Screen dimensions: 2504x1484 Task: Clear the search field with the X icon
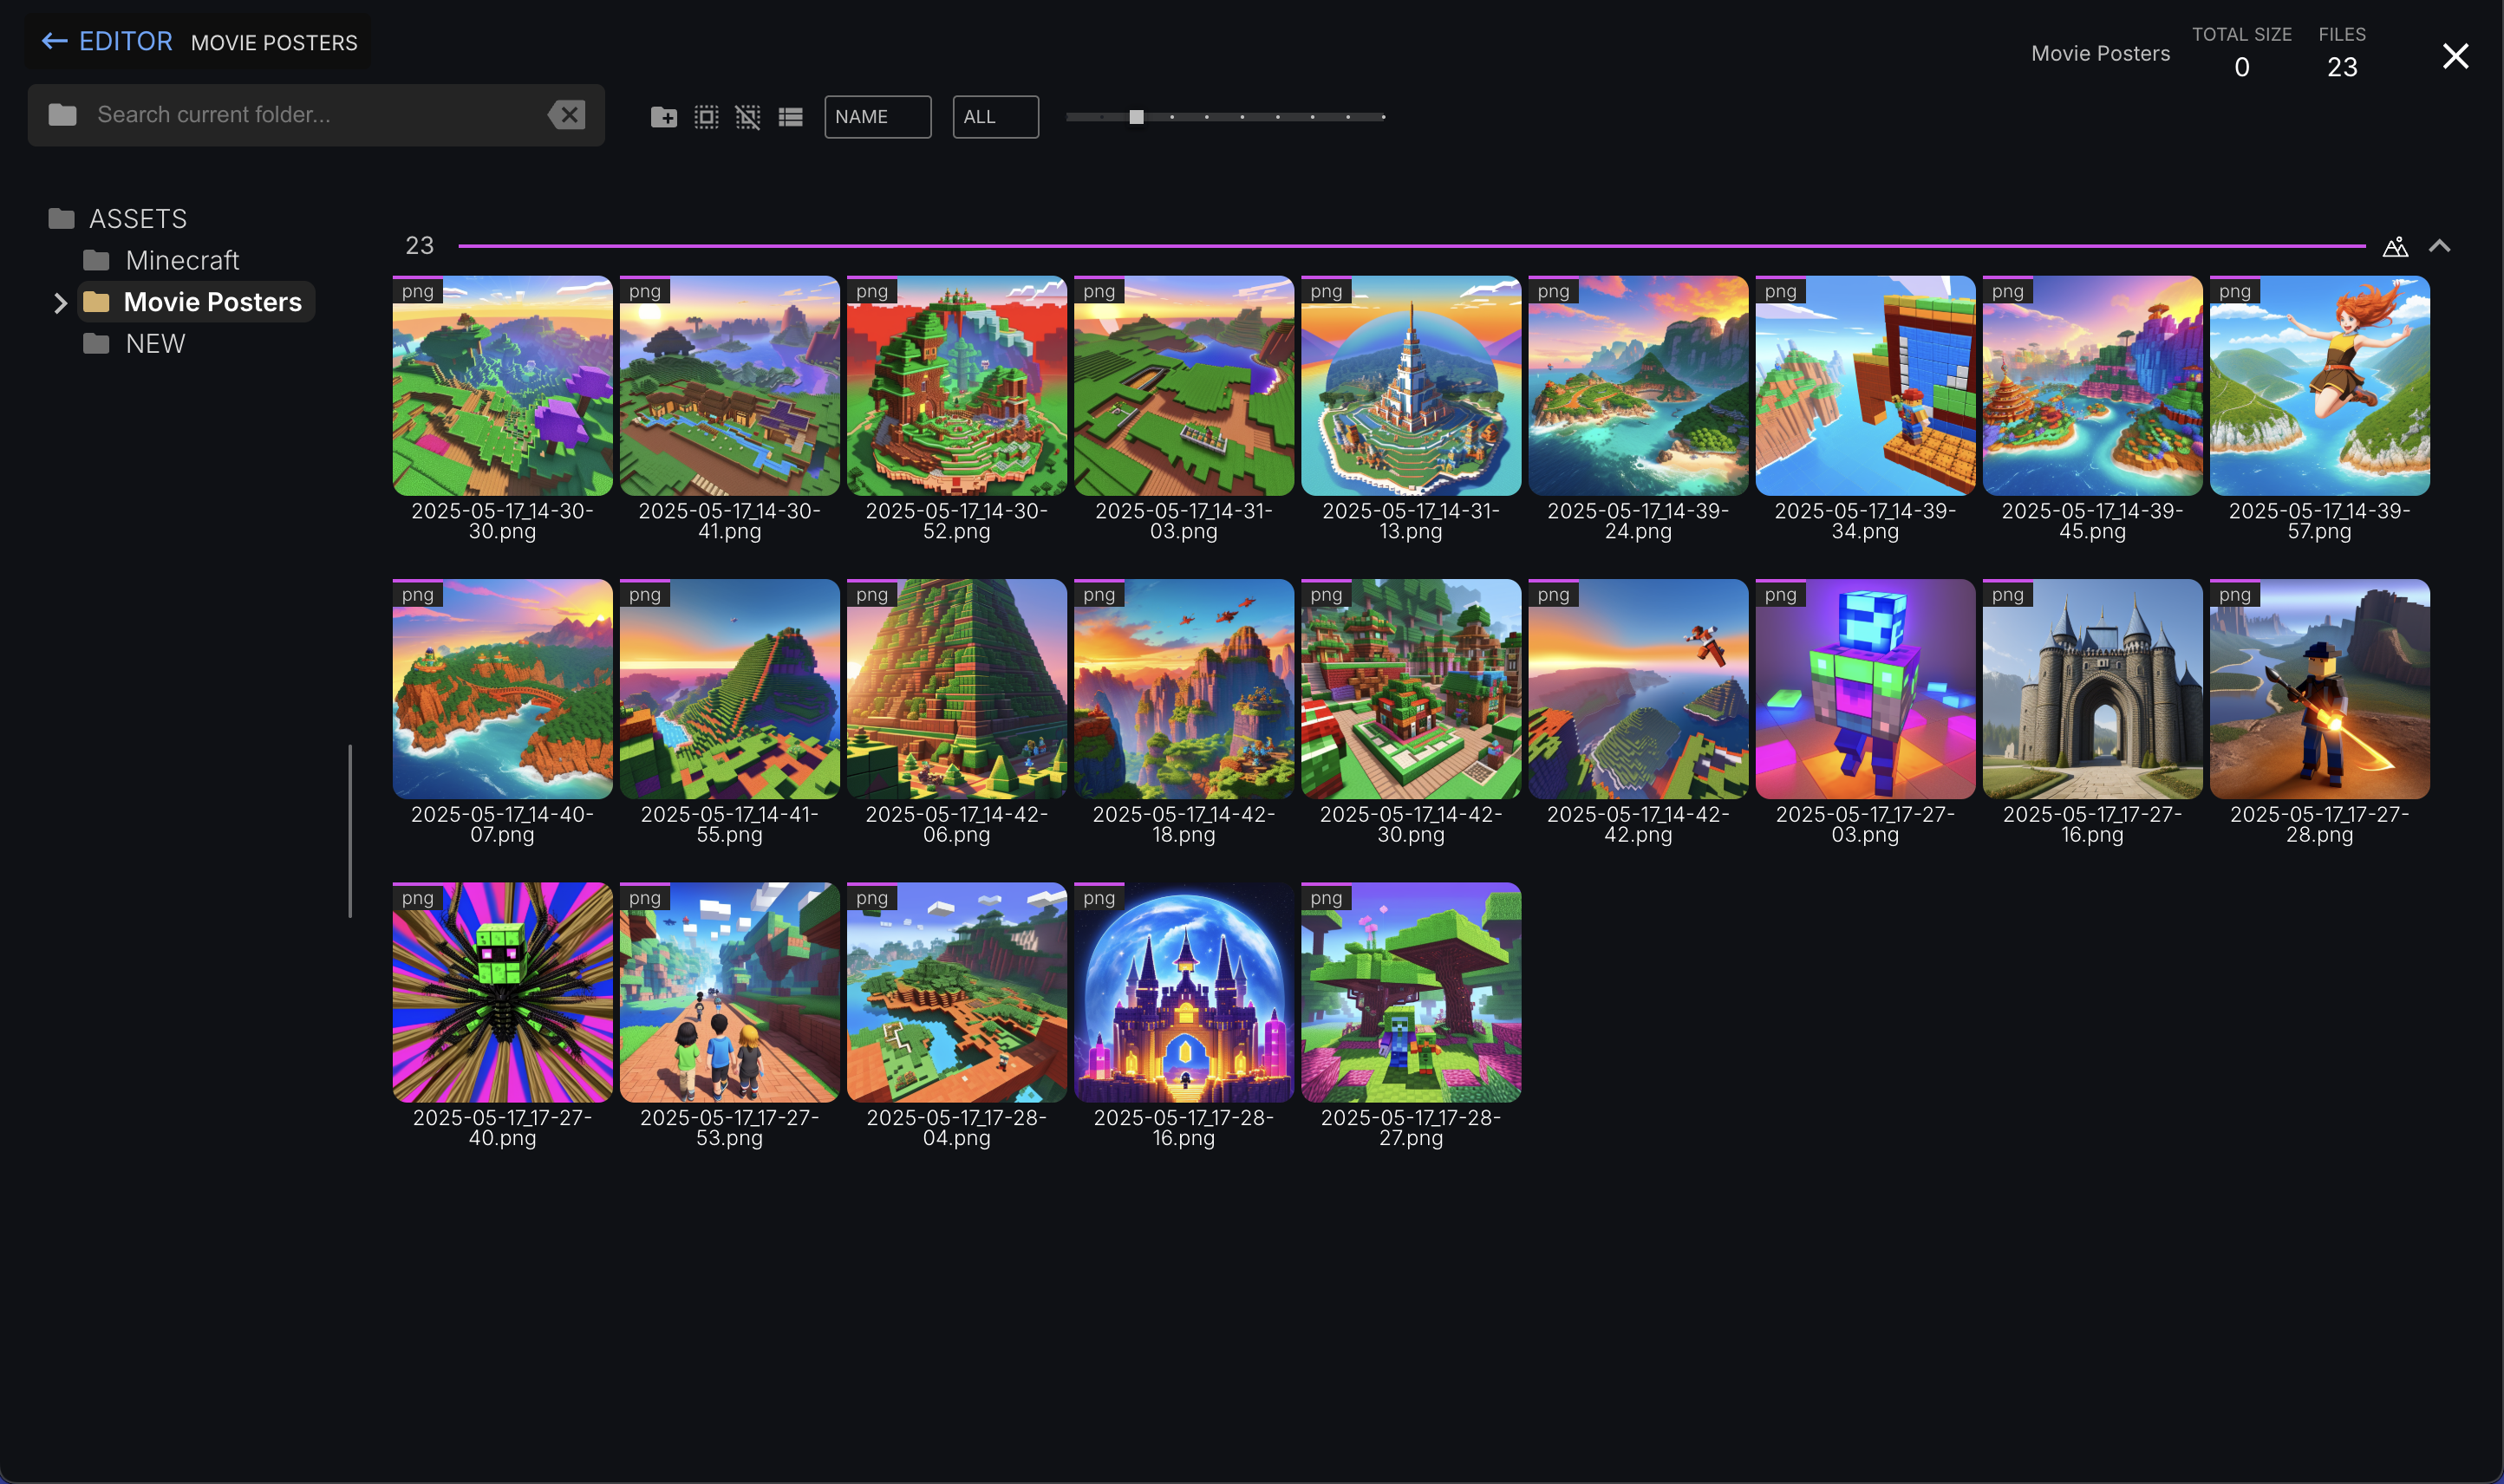[566, 115]
